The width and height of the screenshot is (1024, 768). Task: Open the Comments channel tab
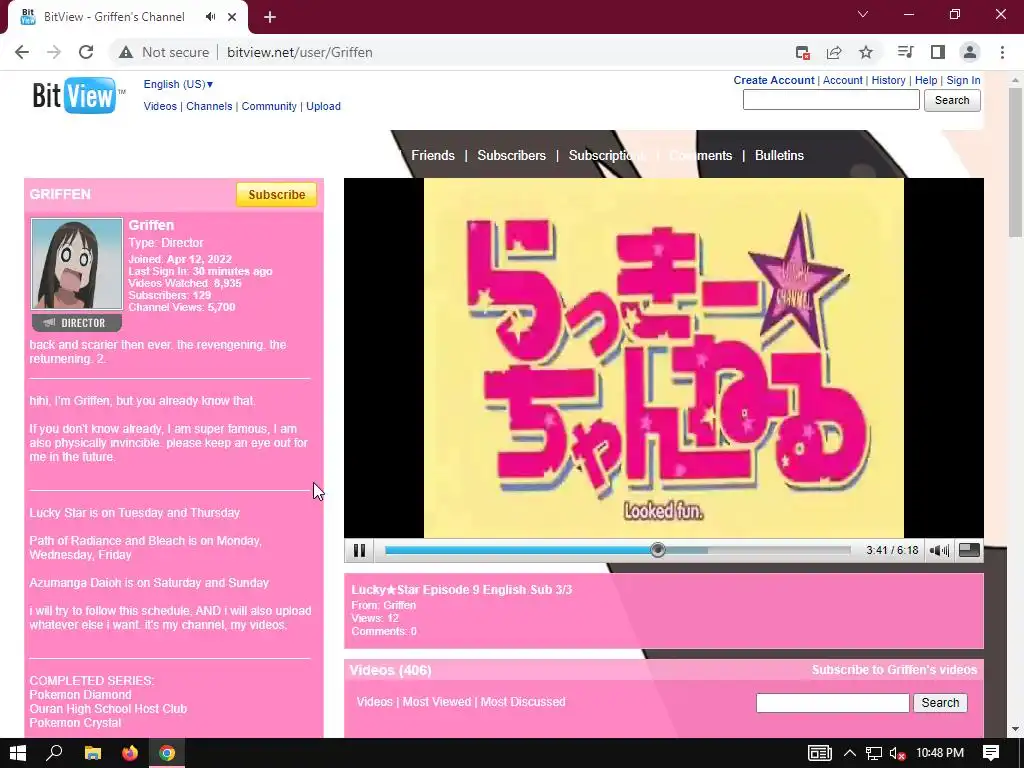(700, 155)
